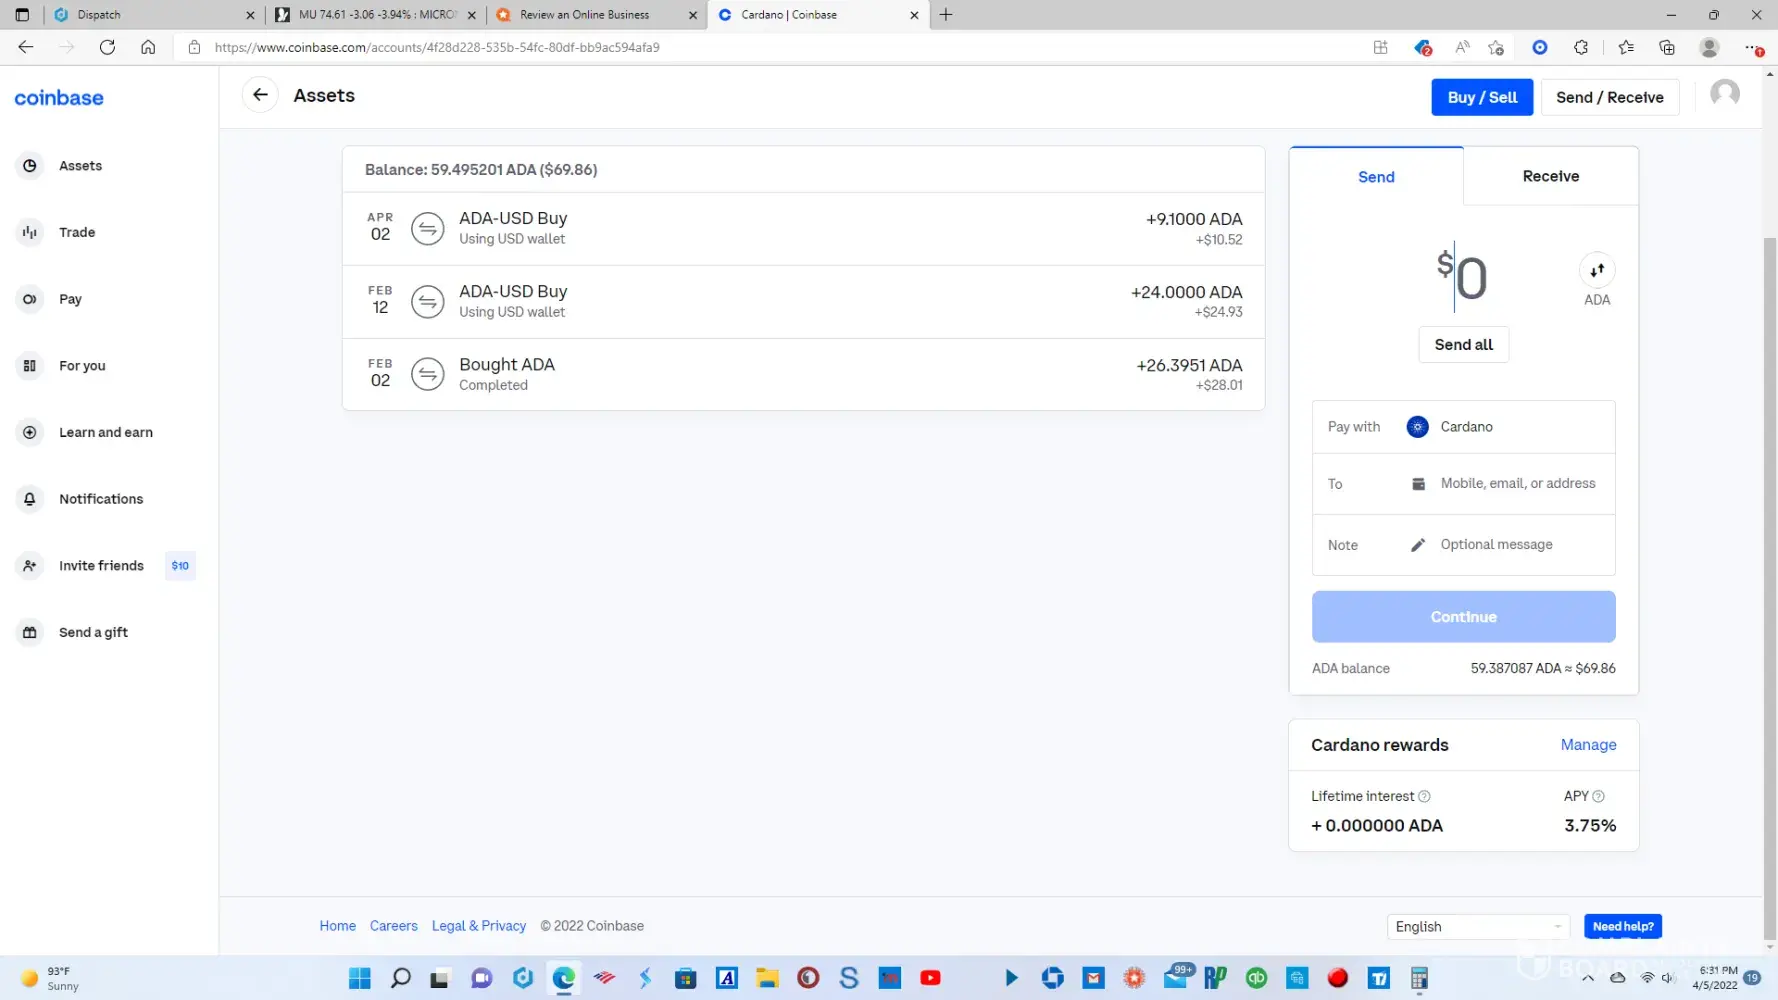
Task: Click APY info icon
Action: click(1598, 797)
